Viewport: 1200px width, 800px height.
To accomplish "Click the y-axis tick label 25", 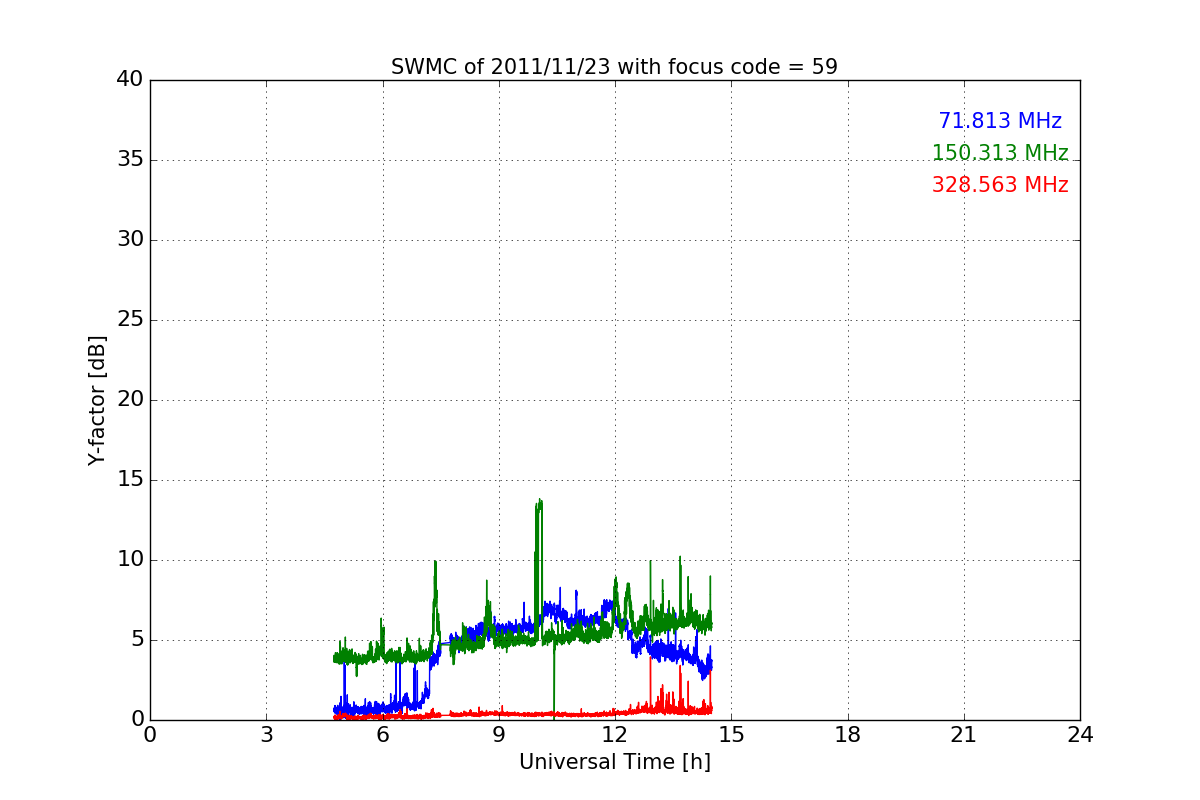I will (x=130, y=320).
